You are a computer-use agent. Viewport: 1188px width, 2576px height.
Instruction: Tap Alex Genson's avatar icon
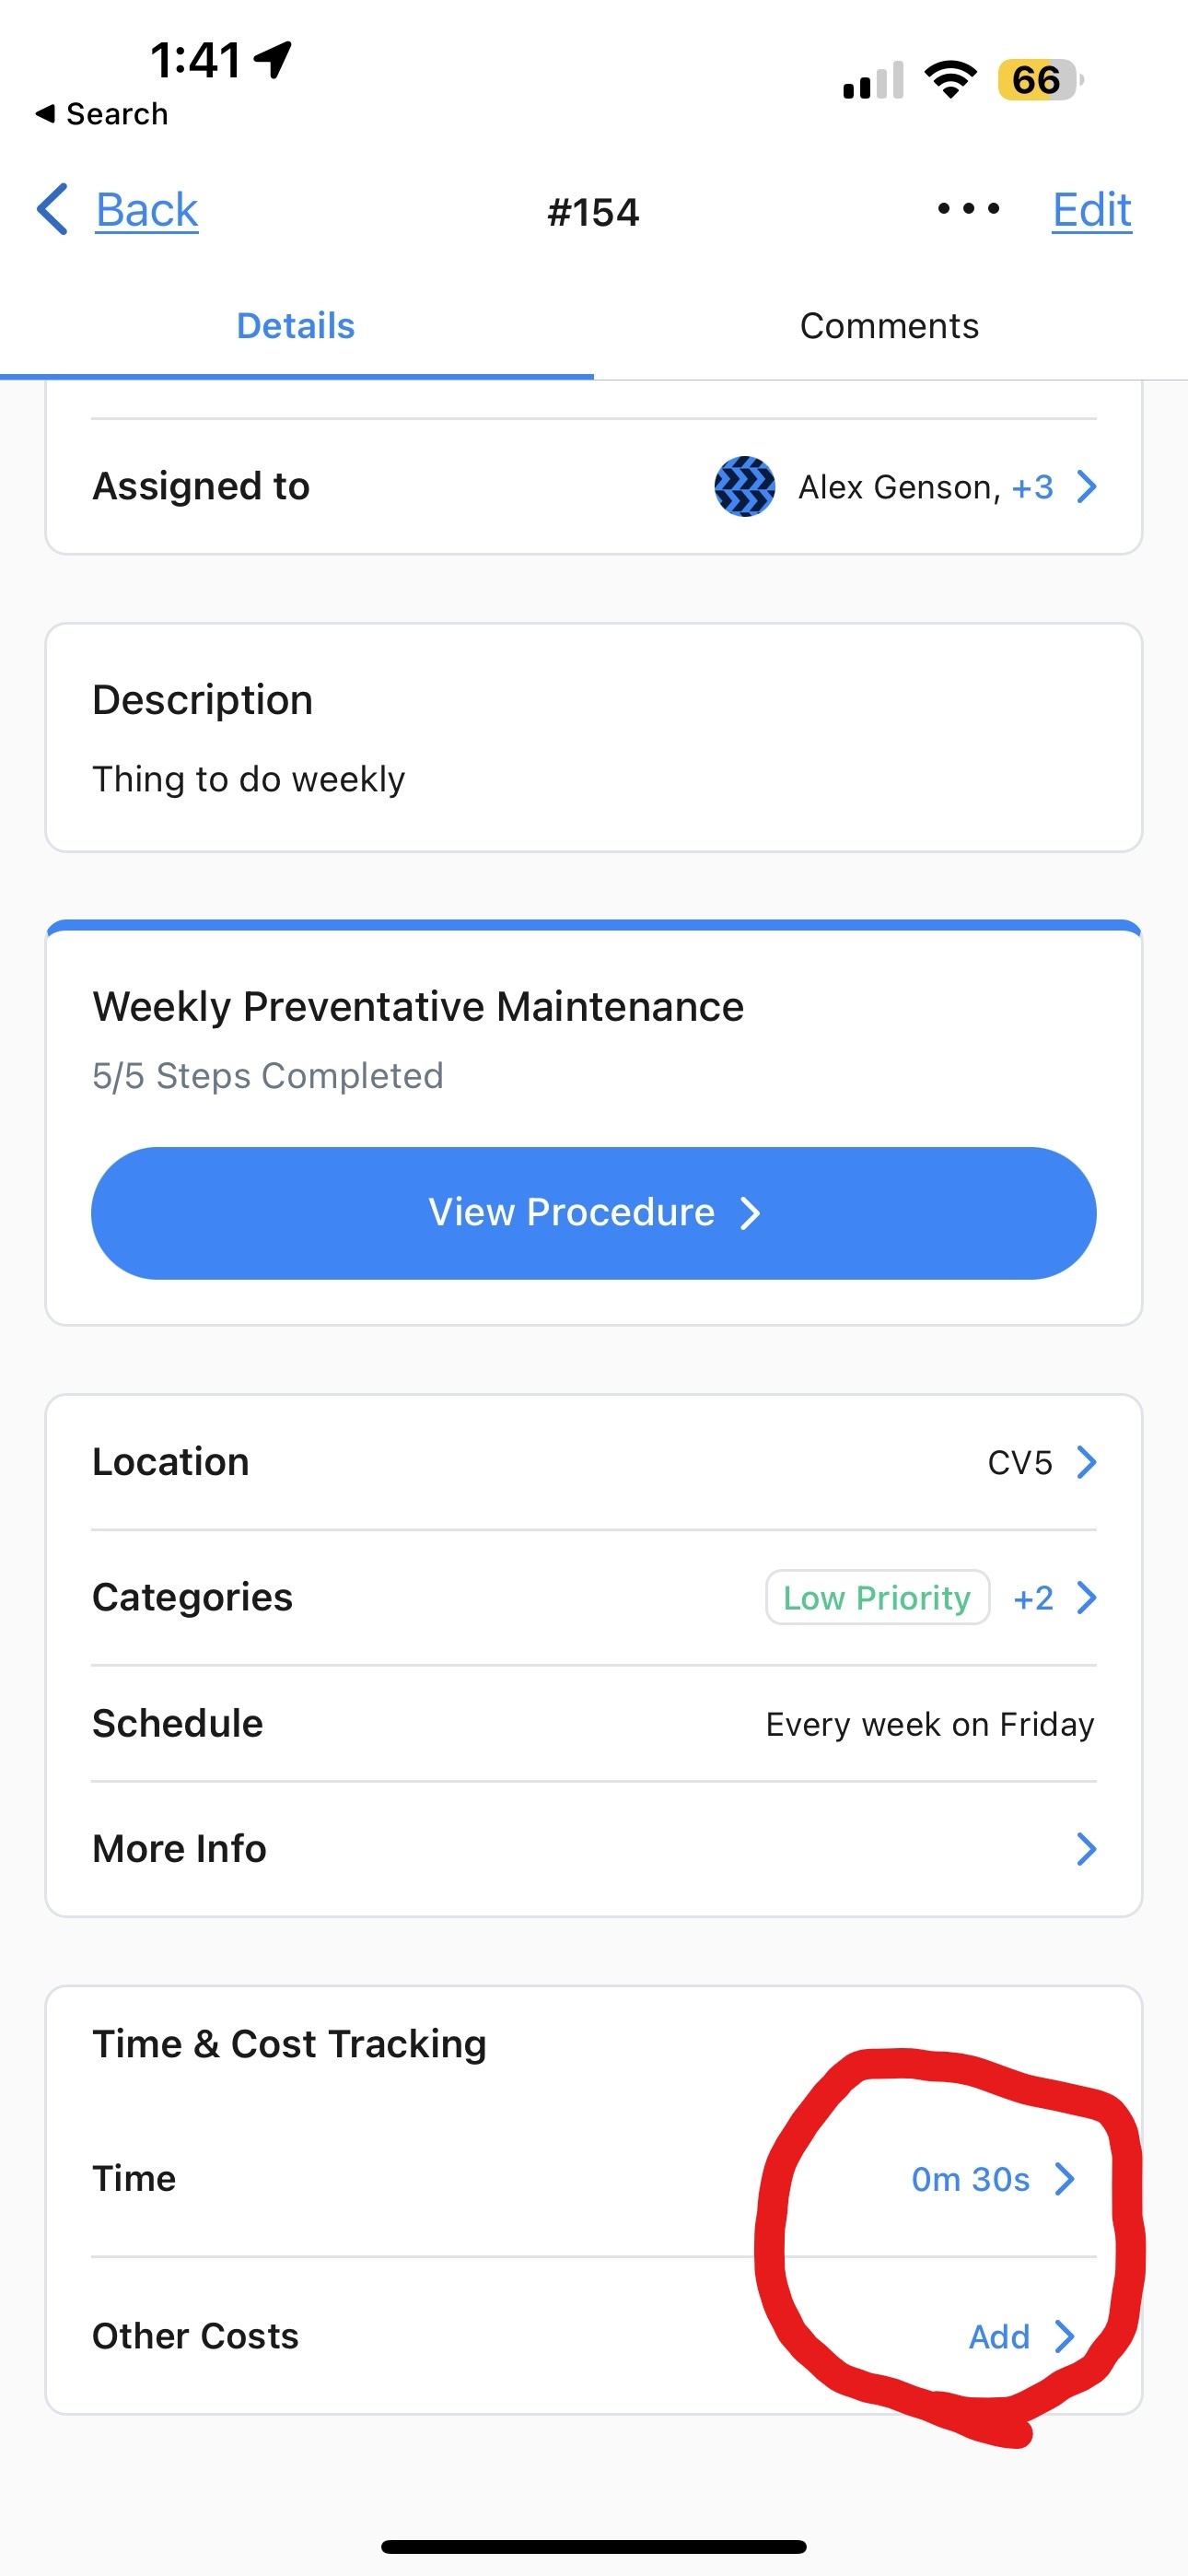tap(744, 486)
